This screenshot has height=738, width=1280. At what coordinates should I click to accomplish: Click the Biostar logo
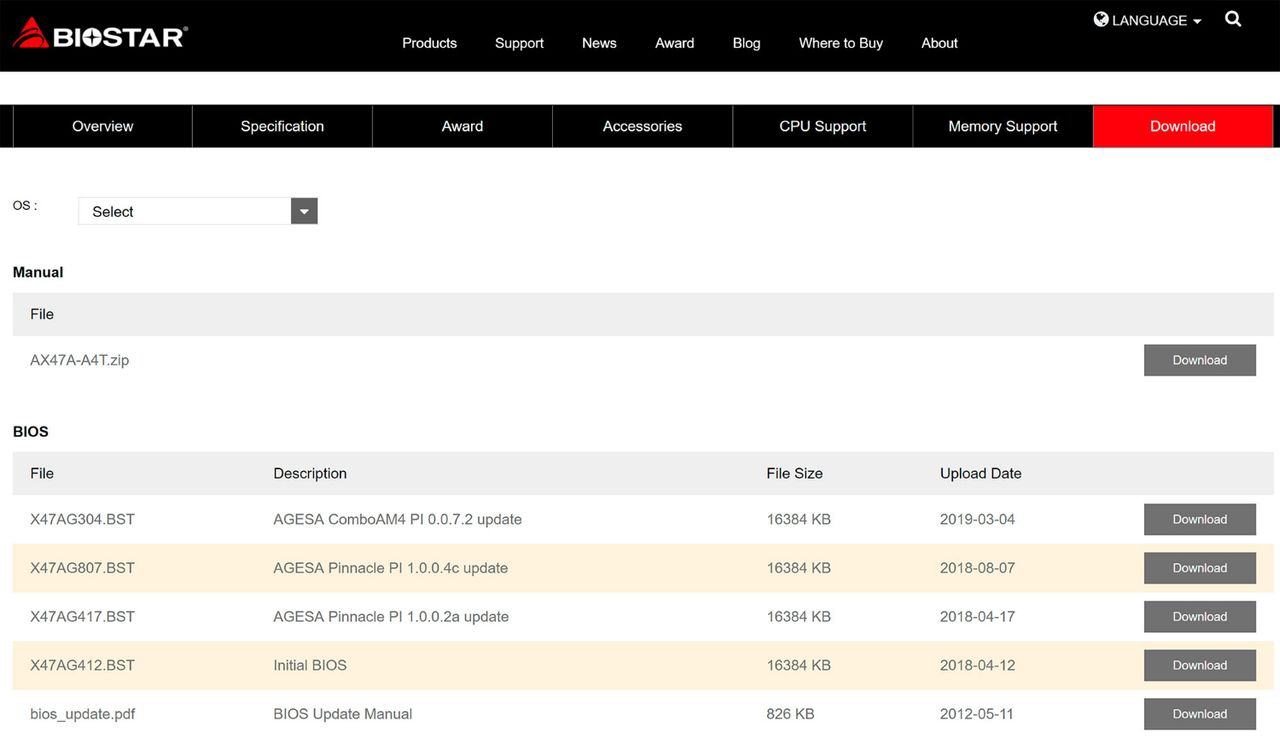[100, 34]
